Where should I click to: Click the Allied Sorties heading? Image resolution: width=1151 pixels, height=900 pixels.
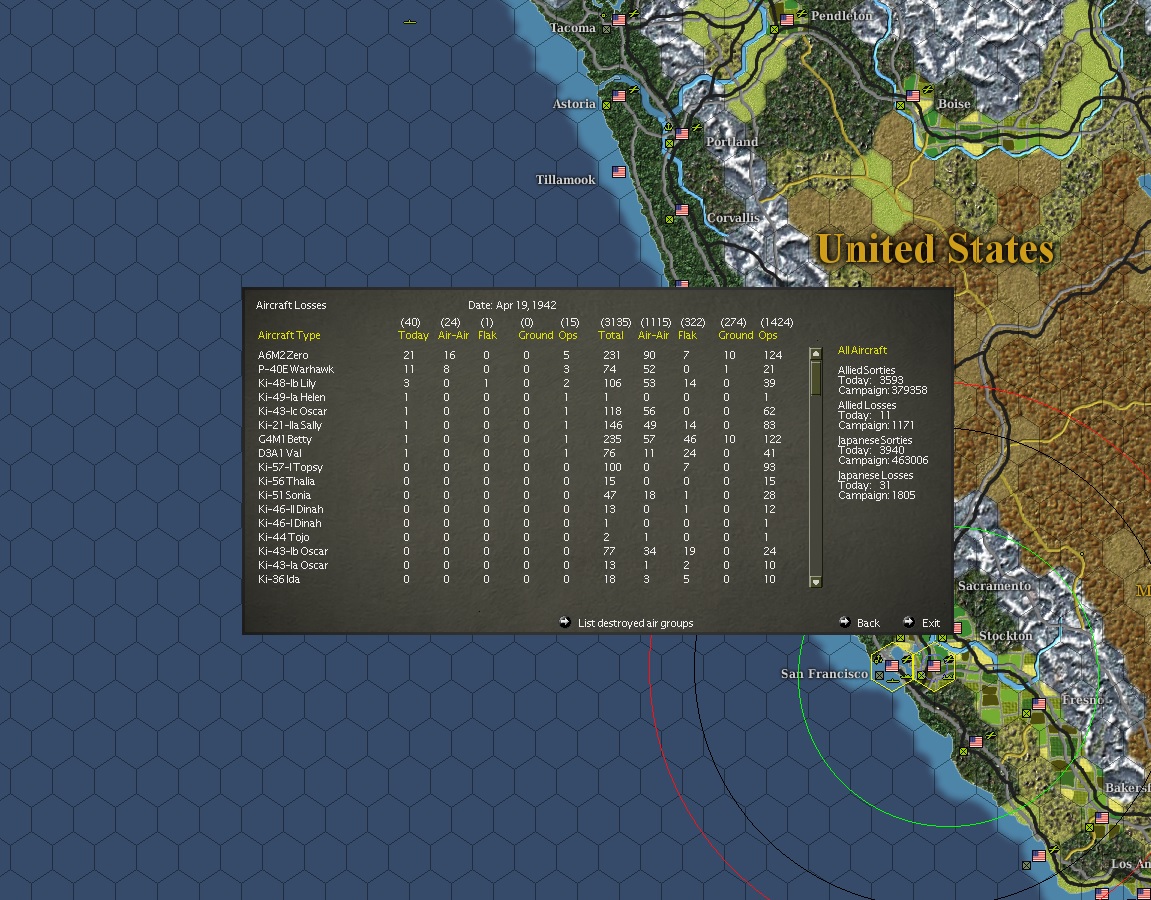coord(867,370)
